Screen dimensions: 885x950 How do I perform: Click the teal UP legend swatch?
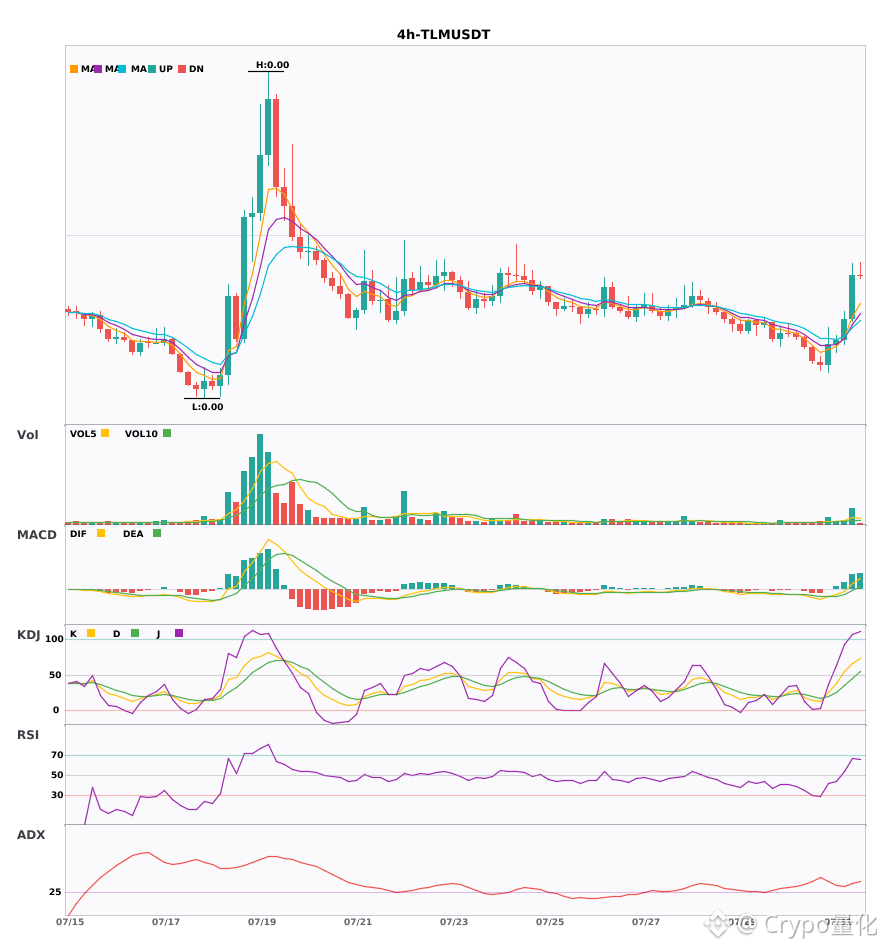(x=152, y=69)
